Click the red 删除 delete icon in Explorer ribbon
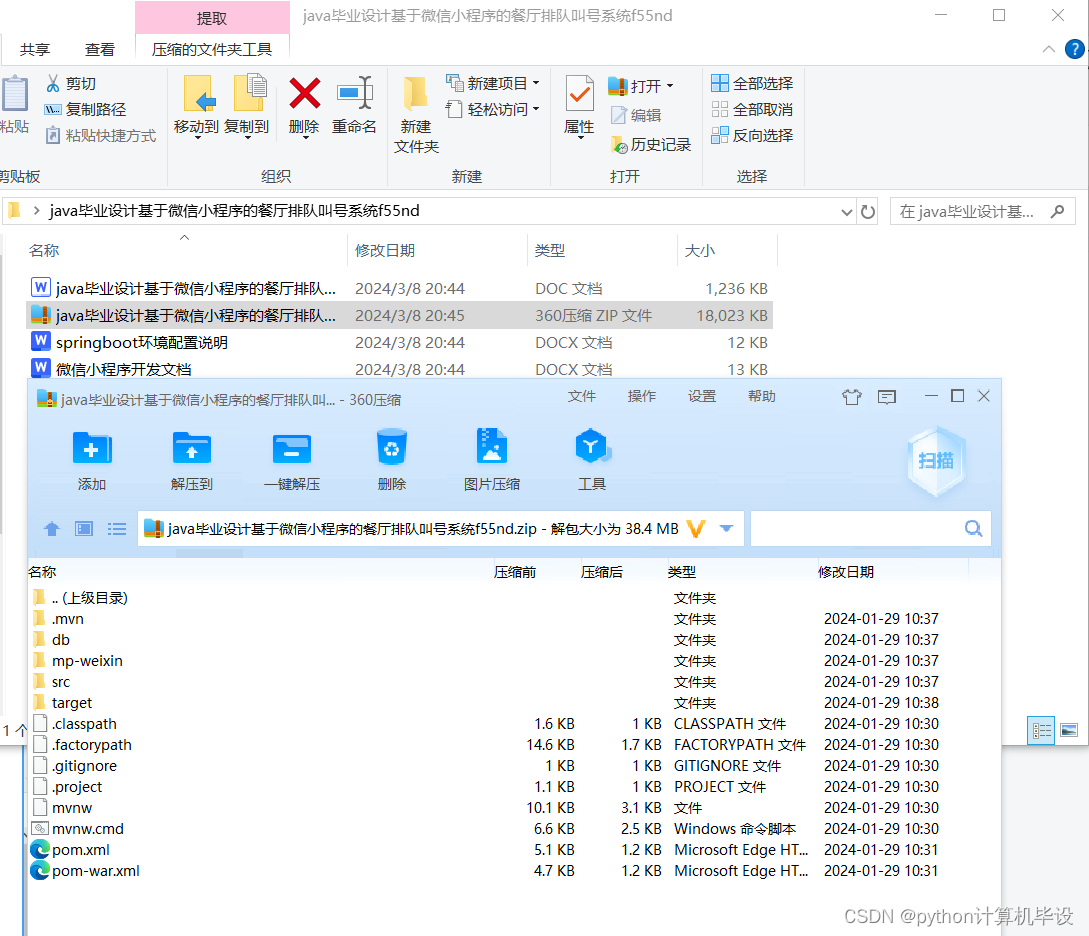Screen dimensions: 1089x936 coord(304,94)
